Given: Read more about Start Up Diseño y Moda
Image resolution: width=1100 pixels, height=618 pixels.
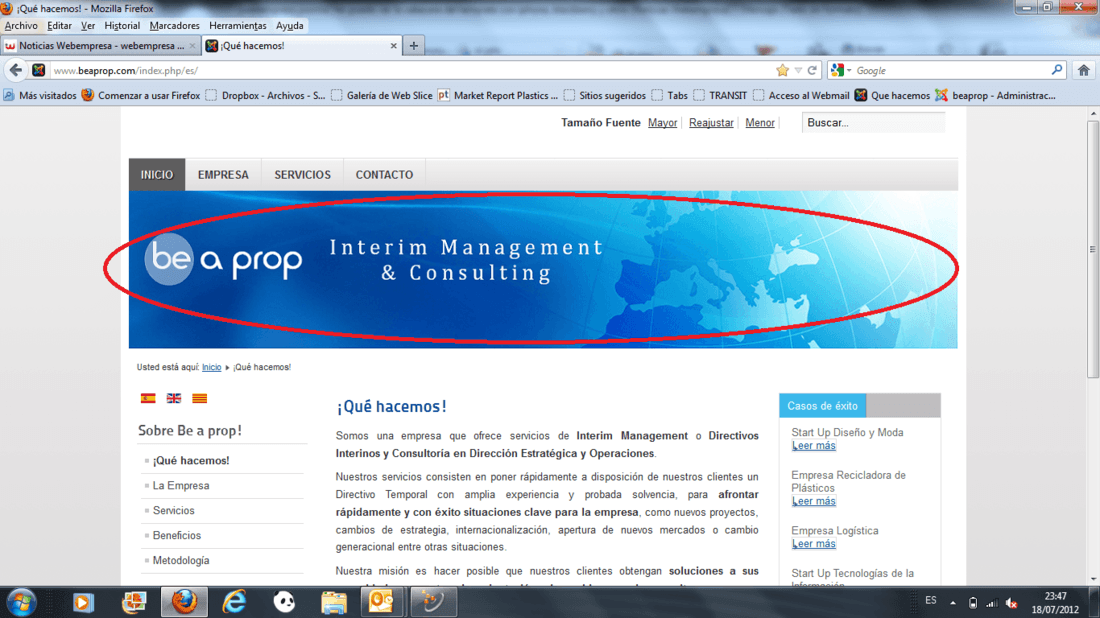Looking at the screenshot, I should tap(814, 445).
